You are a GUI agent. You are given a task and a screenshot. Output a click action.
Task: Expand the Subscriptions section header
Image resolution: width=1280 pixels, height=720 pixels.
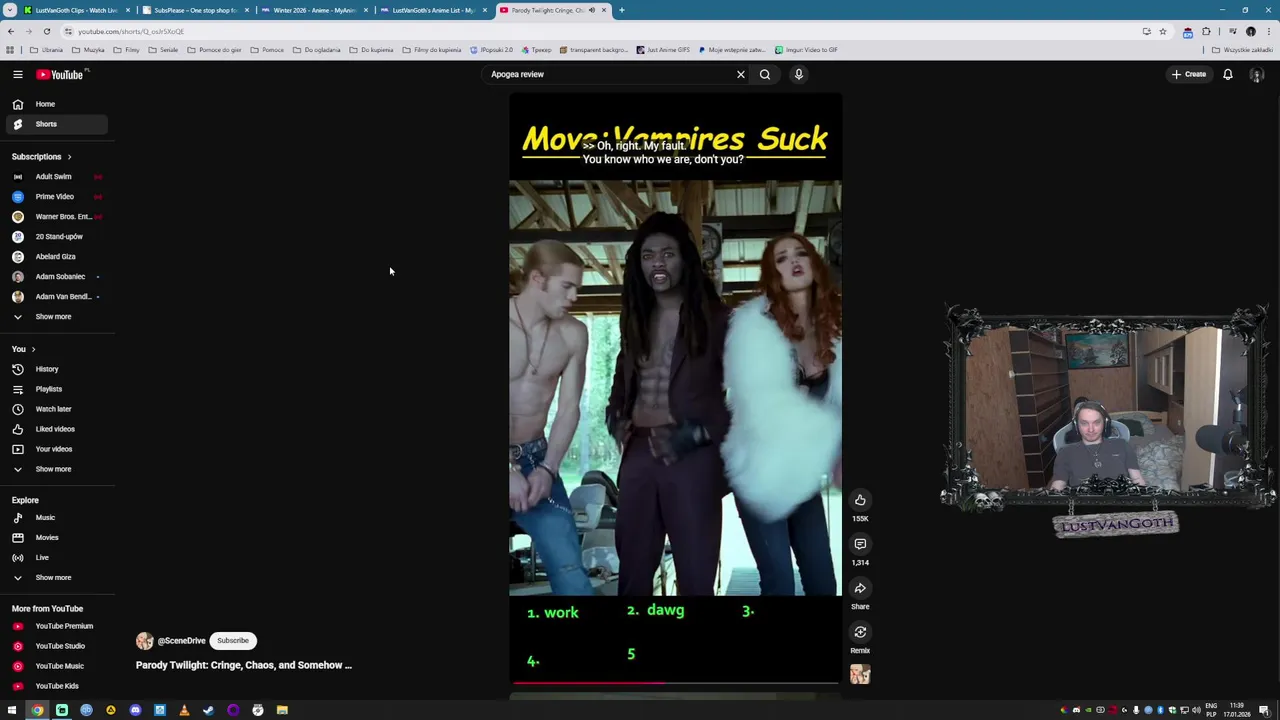pos(42,157)
